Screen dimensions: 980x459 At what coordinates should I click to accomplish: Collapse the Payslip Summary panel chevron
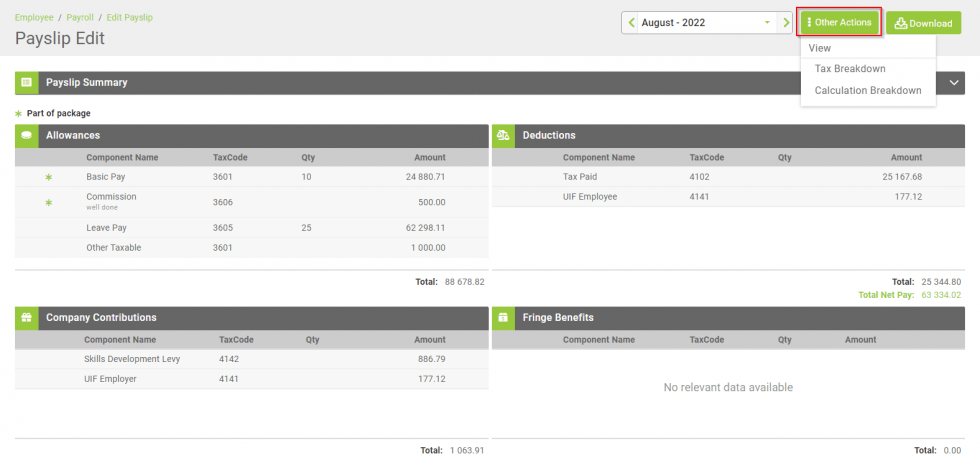point(954,83)
